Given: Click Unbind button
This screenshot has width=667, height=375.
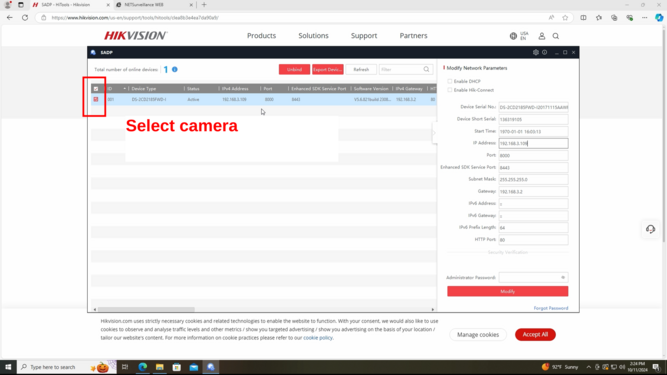Looking at the screenshot, I should [294, 69].
